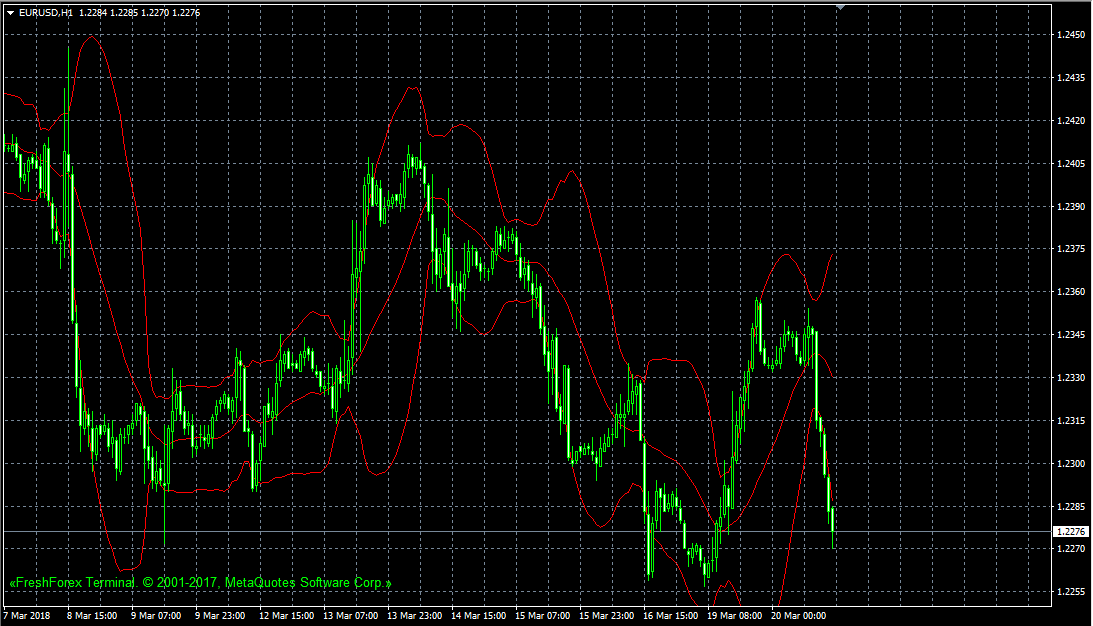Click the 1.2285 price axis label
The image size is (1093, 626).
pyautogui.click(x=1071, y=507)
